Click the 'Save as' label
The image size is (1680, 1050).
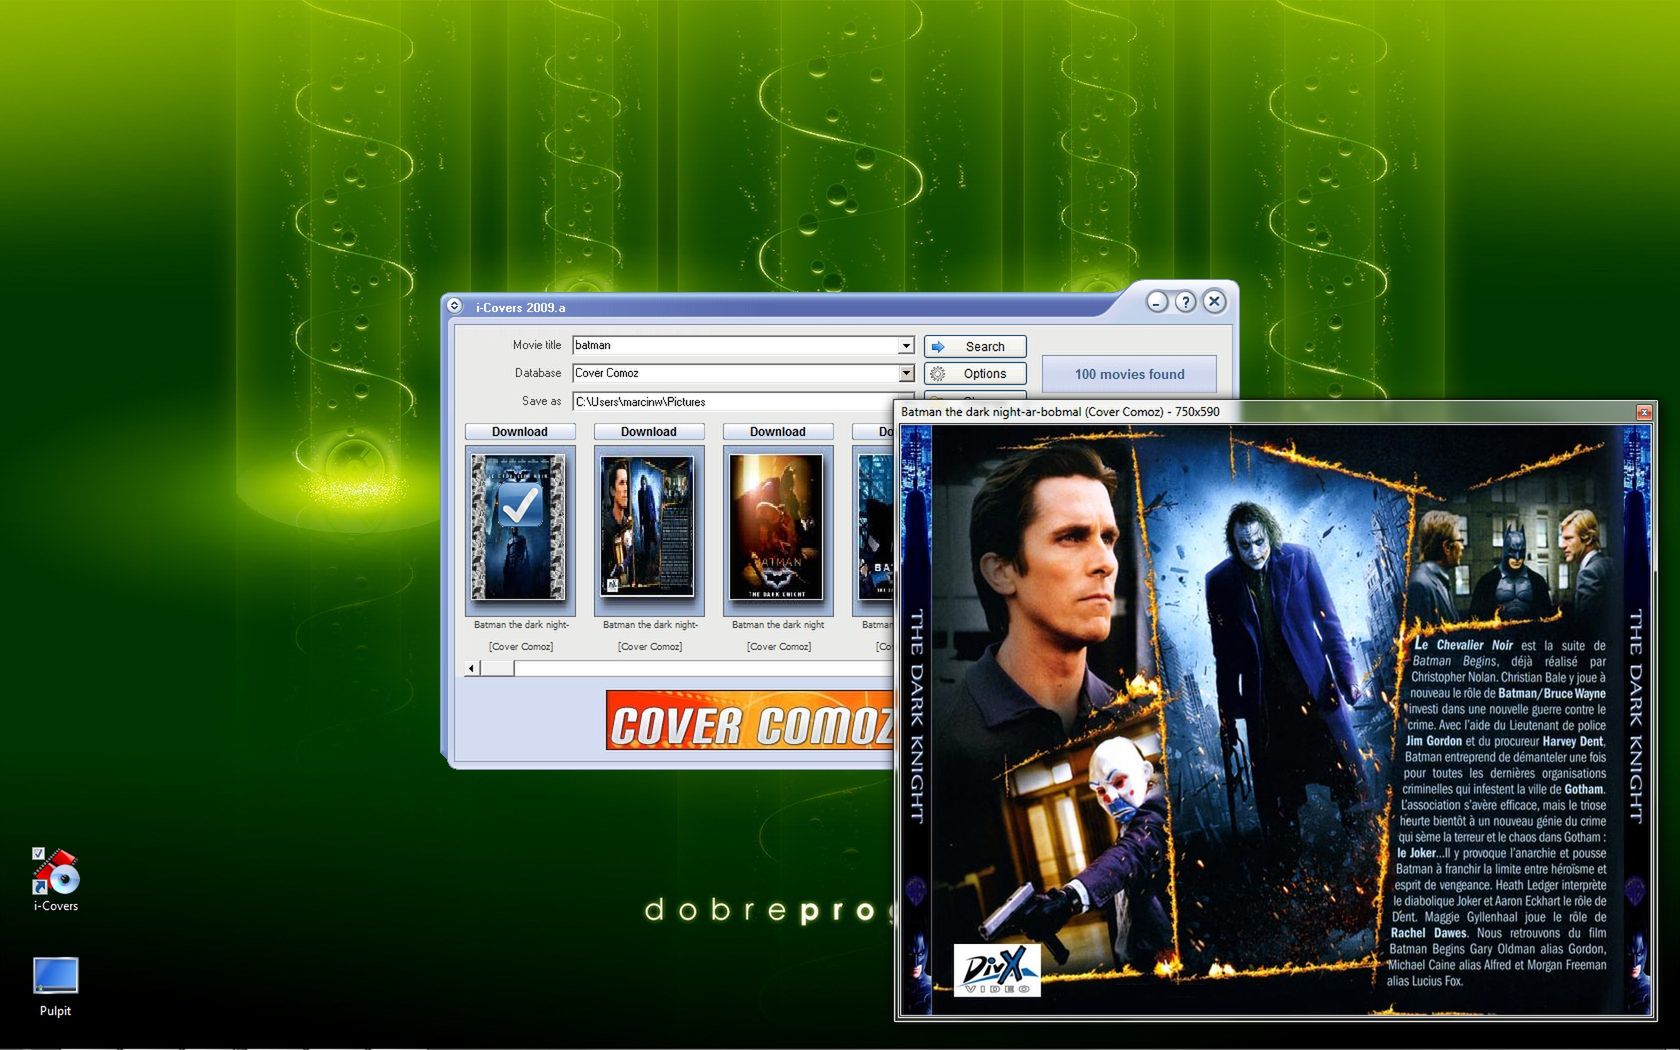[541, 401]
